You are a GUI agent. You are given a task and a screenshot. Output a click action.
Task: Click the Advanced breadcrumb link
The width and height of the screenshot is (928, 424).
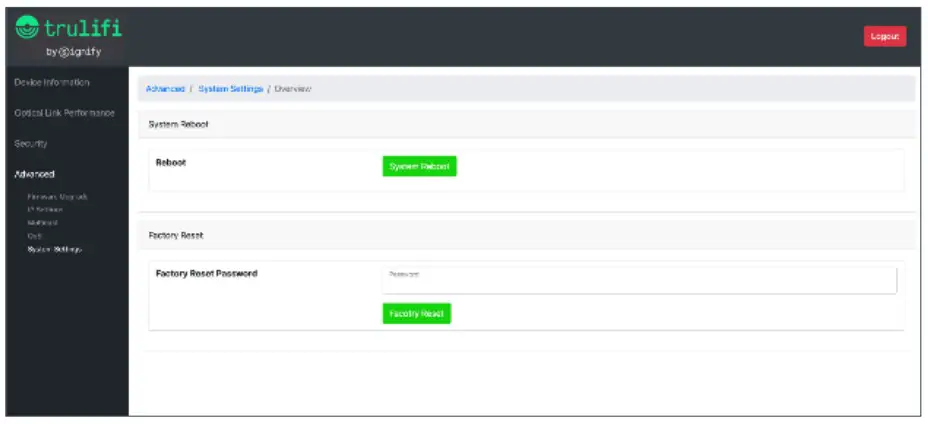[165, 89]
